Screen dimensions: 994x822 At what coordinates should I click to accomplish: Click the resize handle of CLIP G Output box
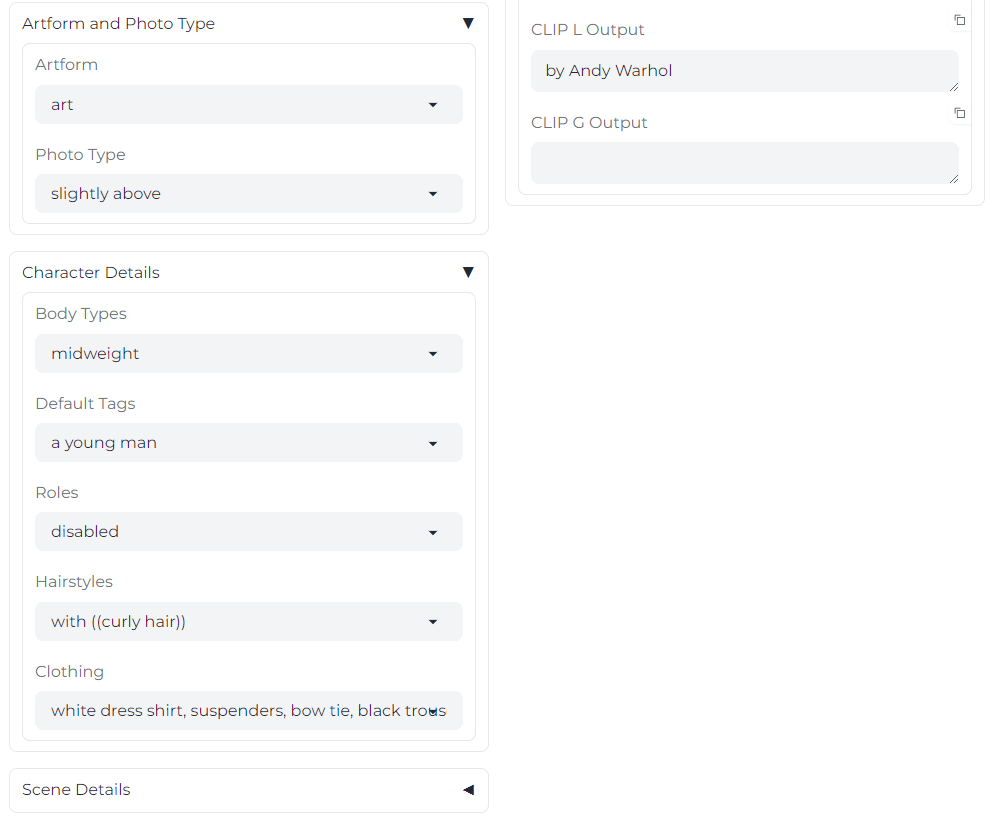[x=954, y=179]
